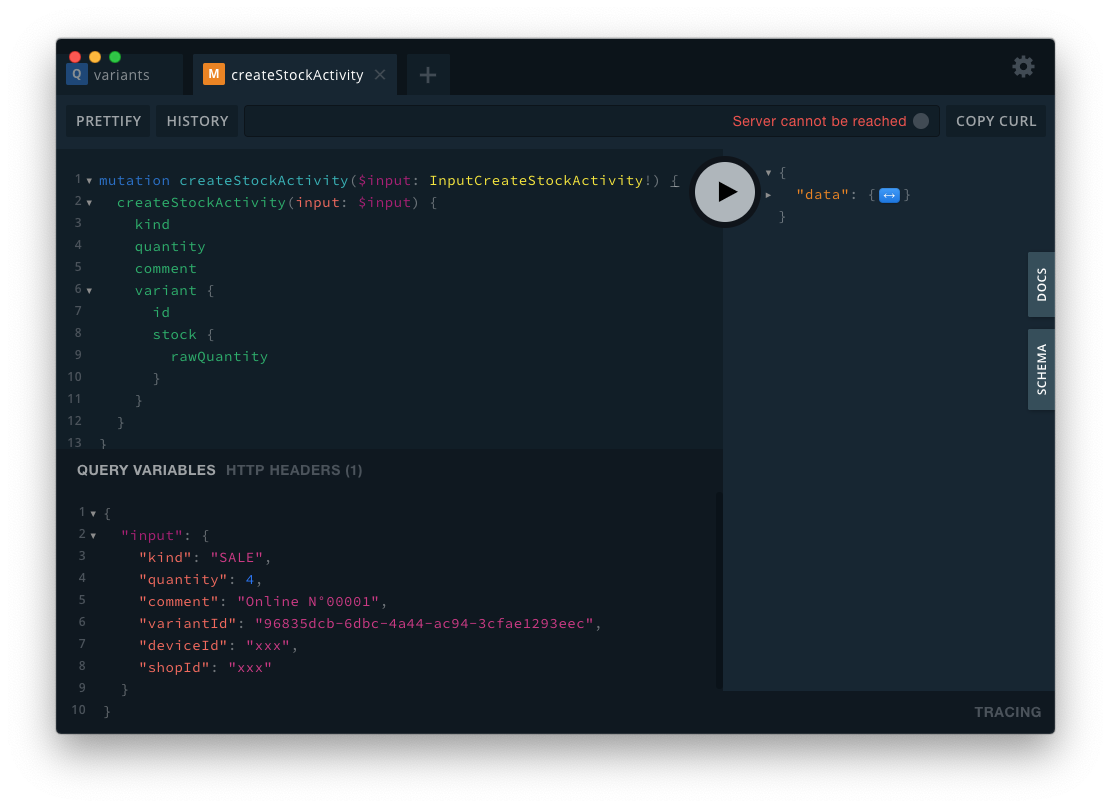Collapse the "input" object fold arrow
This screenshot has width=1111, height=808.
pyautogui.click(x=93, y=535)
